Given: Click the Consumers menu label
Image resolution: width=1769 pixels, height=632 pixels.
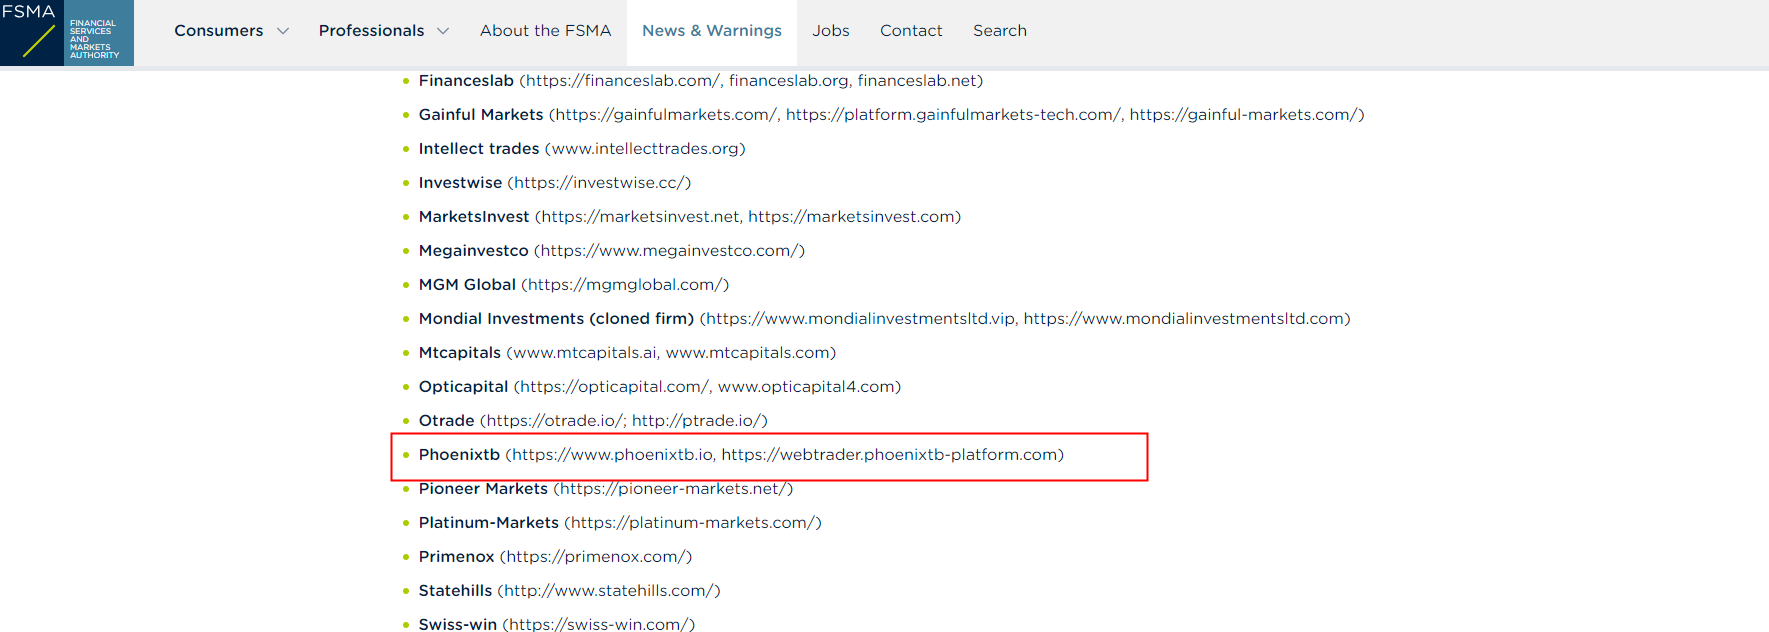Looking at the screenshot, I should coord(218,31).
